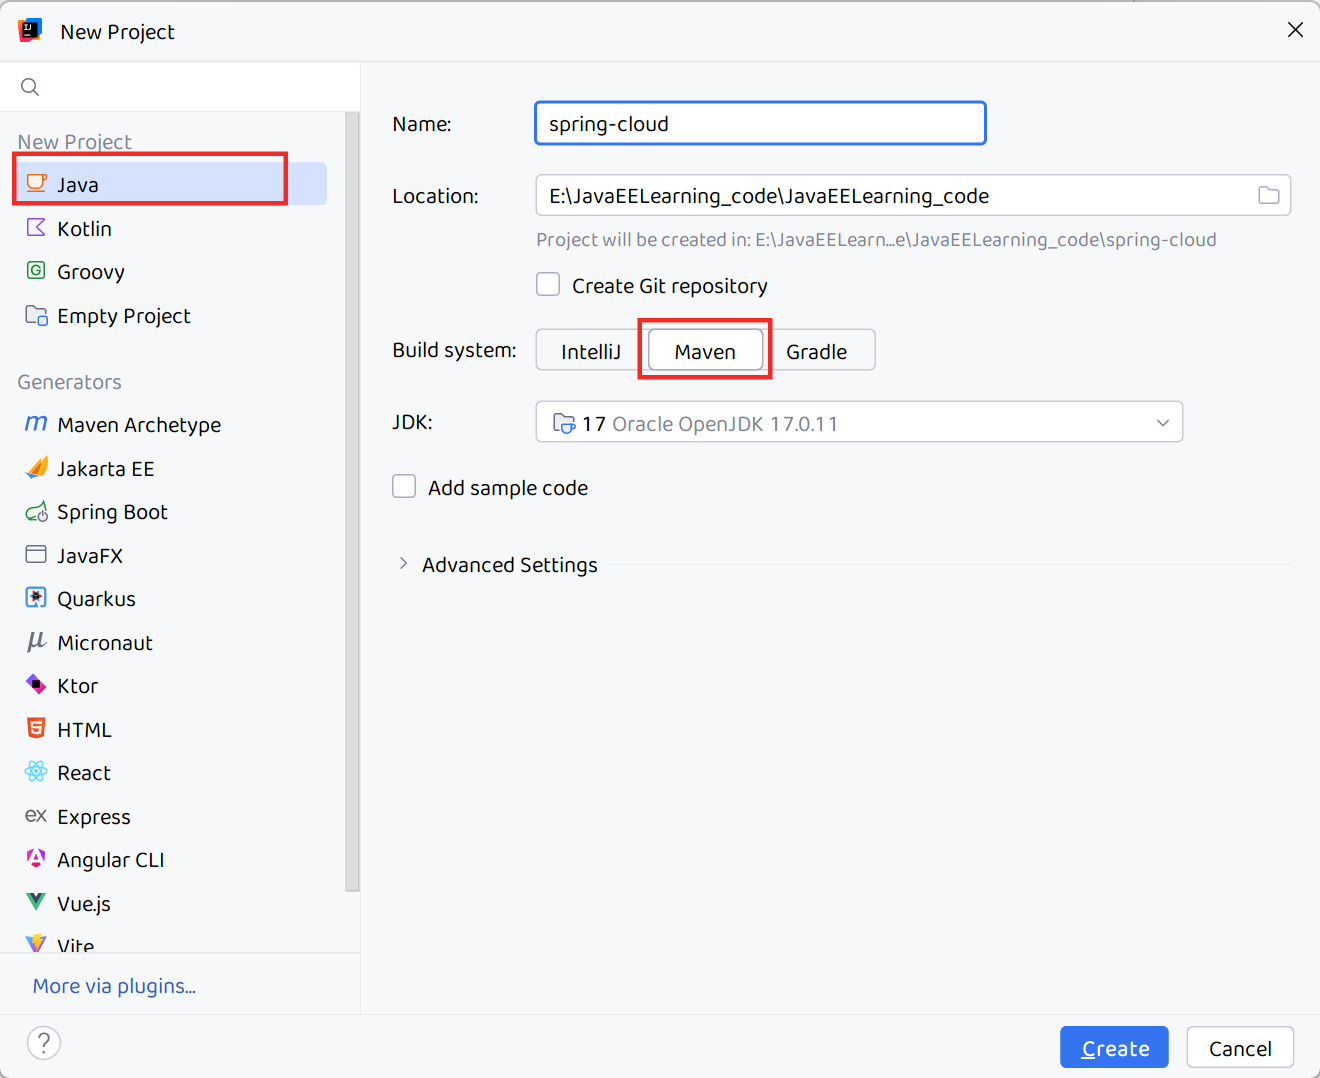Tick the Add sample code checkbox
This screenshot has height=1078, width=1320.
click(404, 487)
